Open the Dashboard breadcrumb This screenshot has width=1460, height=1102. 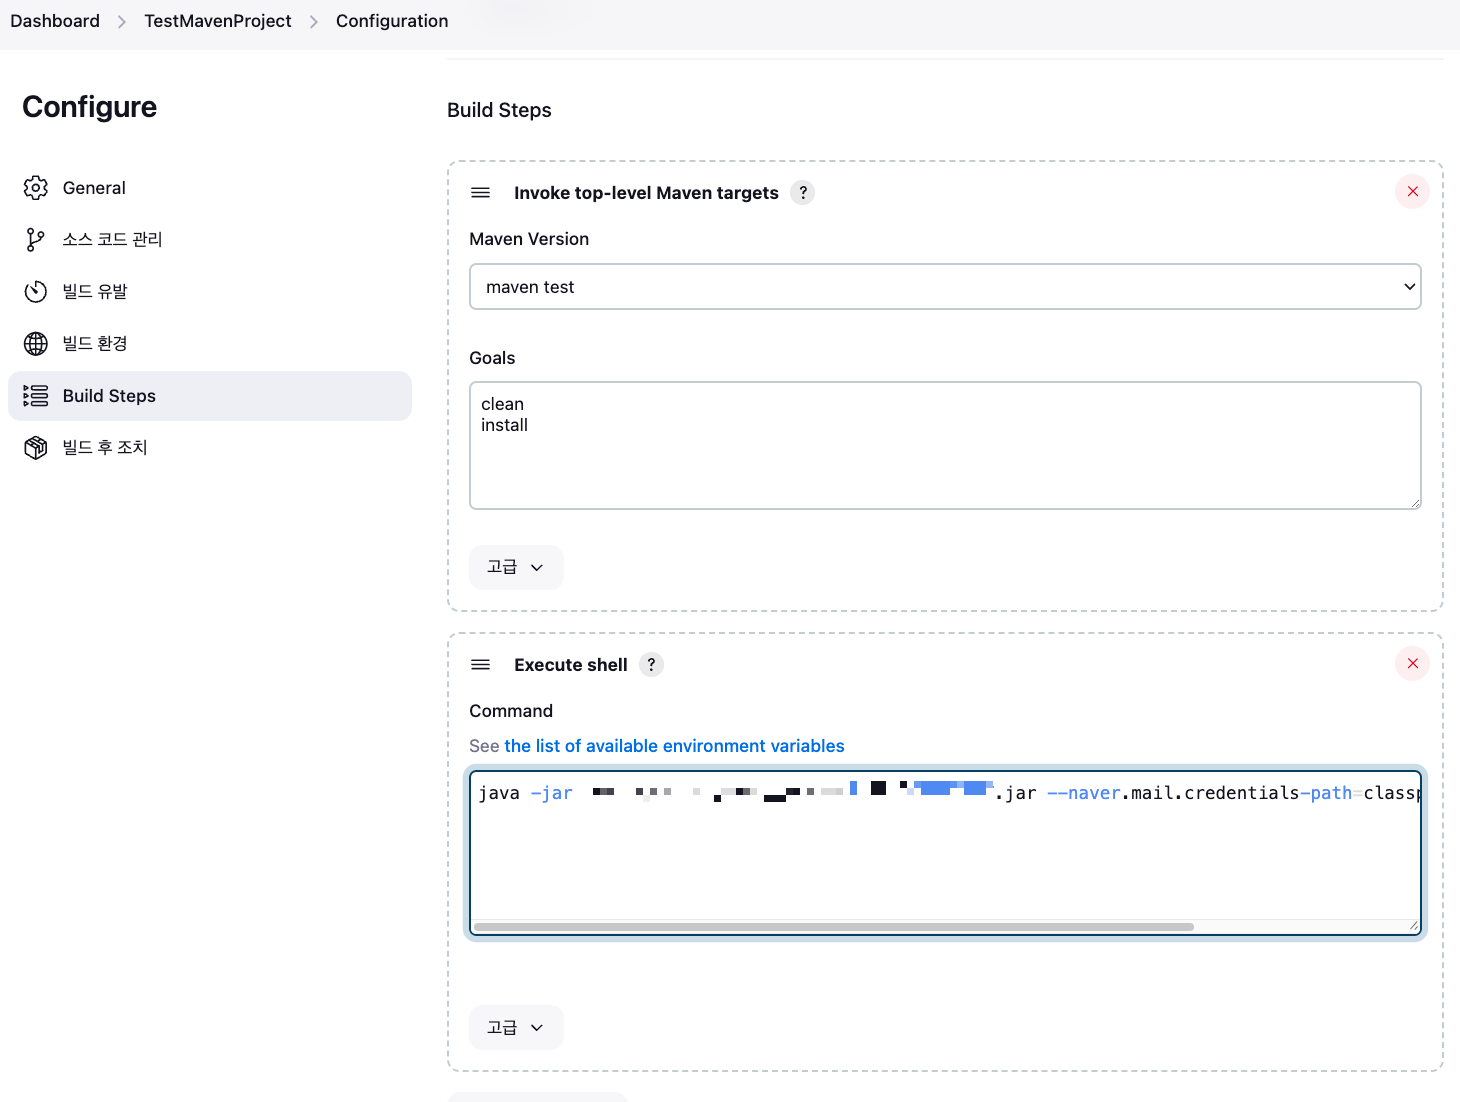(x=55, y=21)
